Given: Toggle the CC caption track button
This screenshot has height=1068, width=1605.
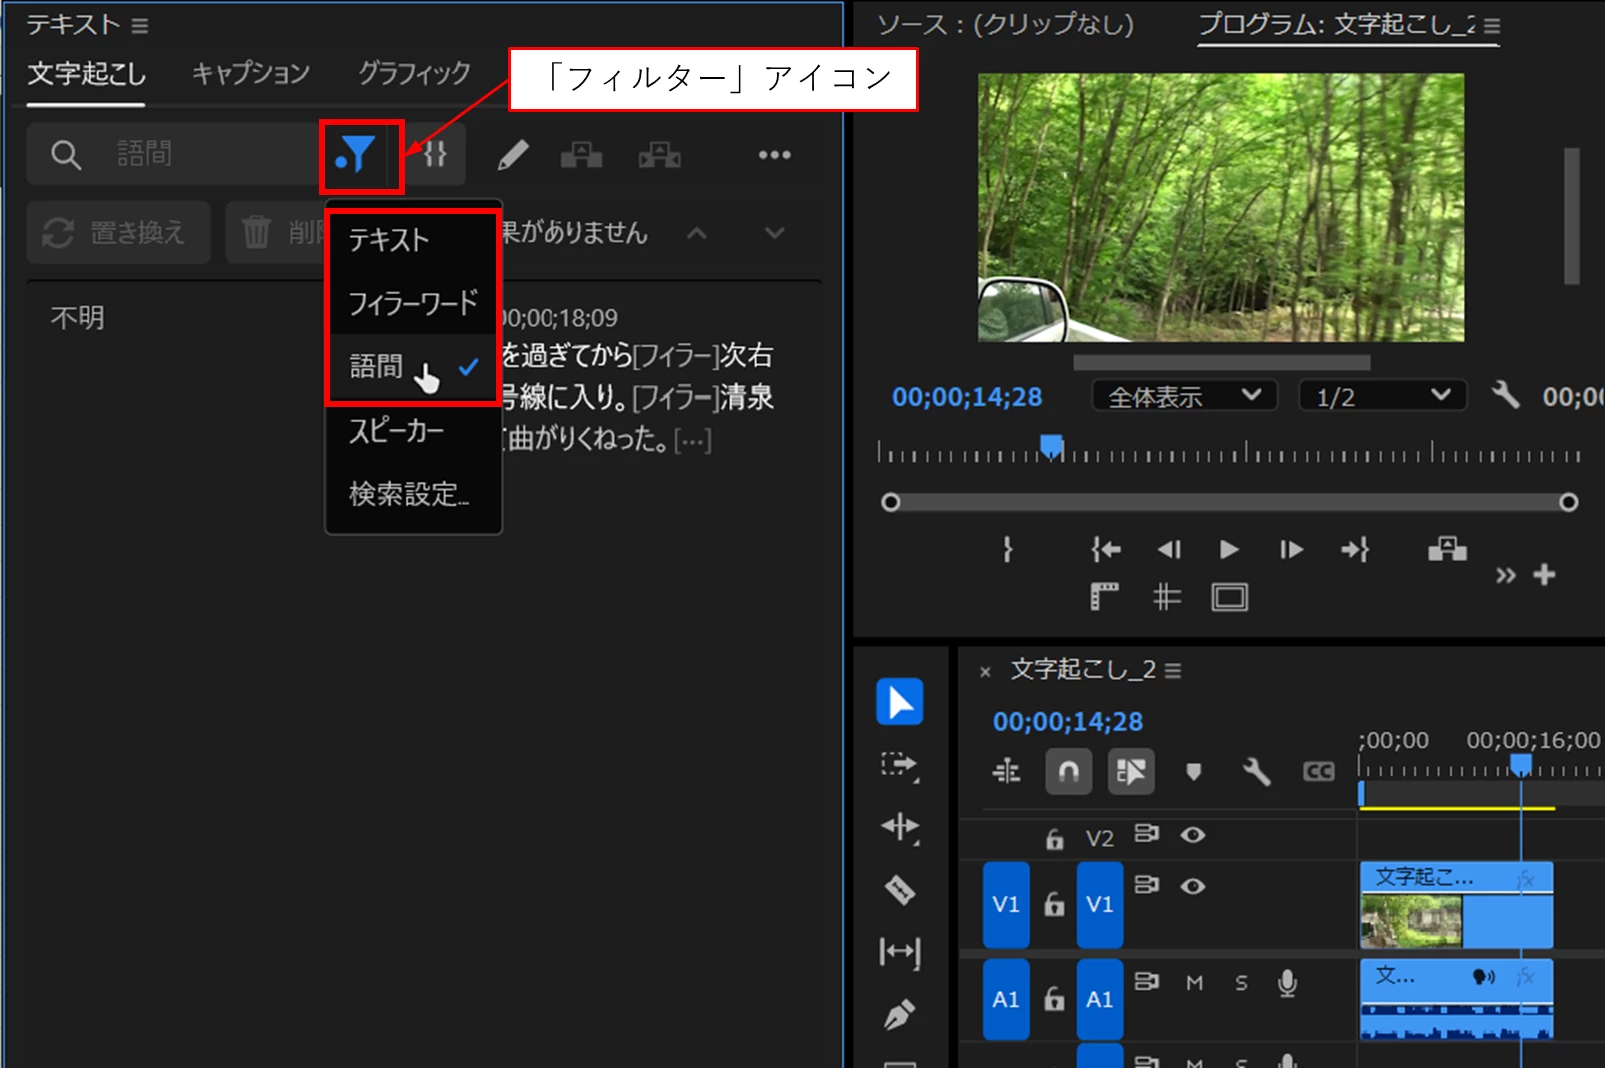Looking at the screenshot, I should click(x=1318, y=771).
